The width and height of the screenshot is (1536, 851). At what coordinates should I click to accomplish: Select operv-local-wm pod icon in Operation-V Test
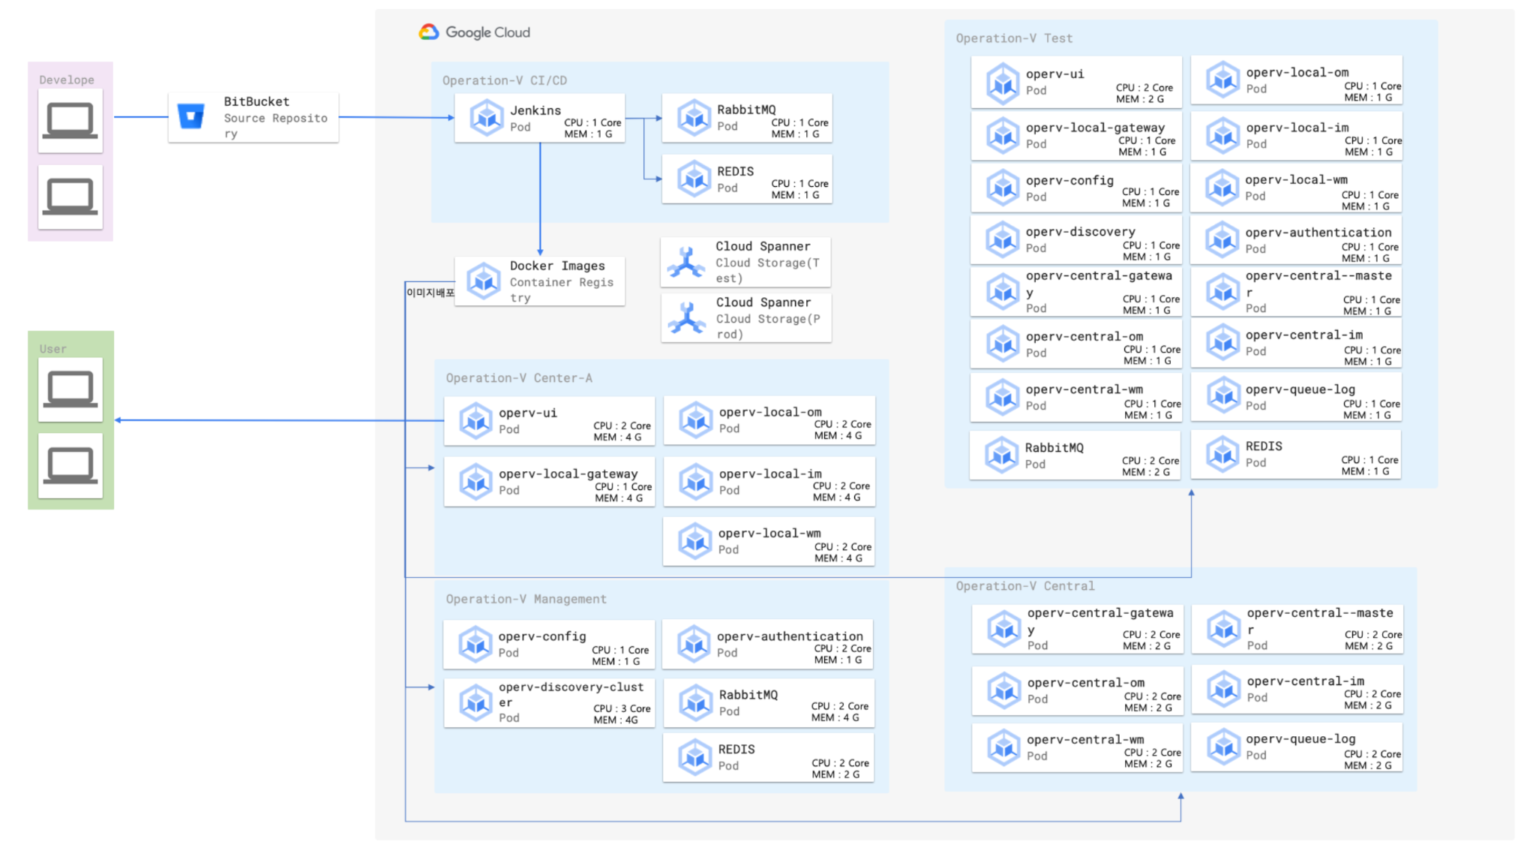1223,188
